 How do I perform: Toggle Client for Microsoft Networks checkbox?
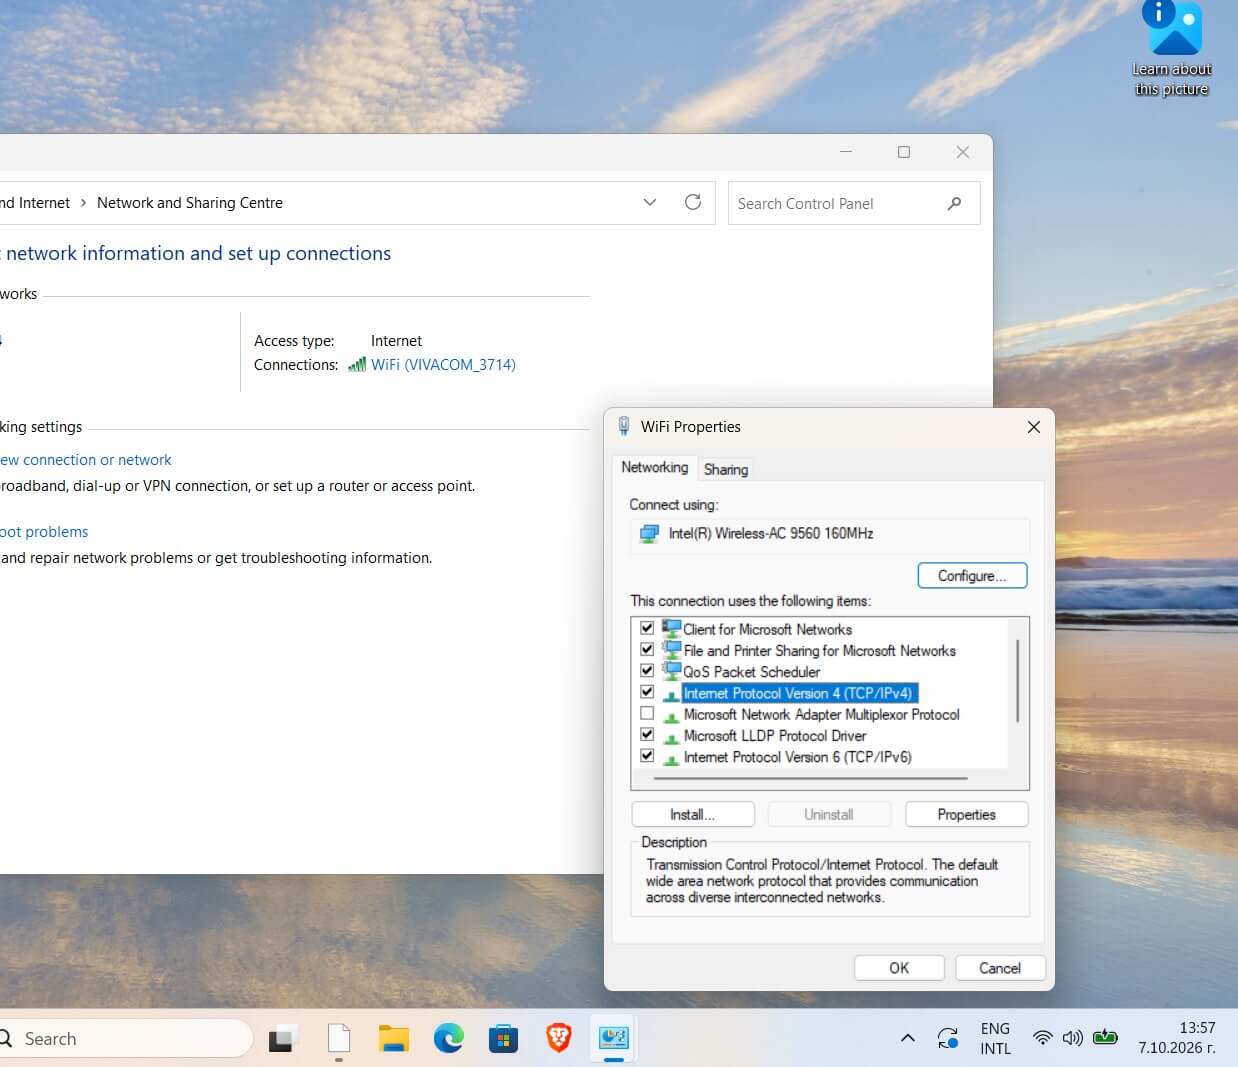647,628
